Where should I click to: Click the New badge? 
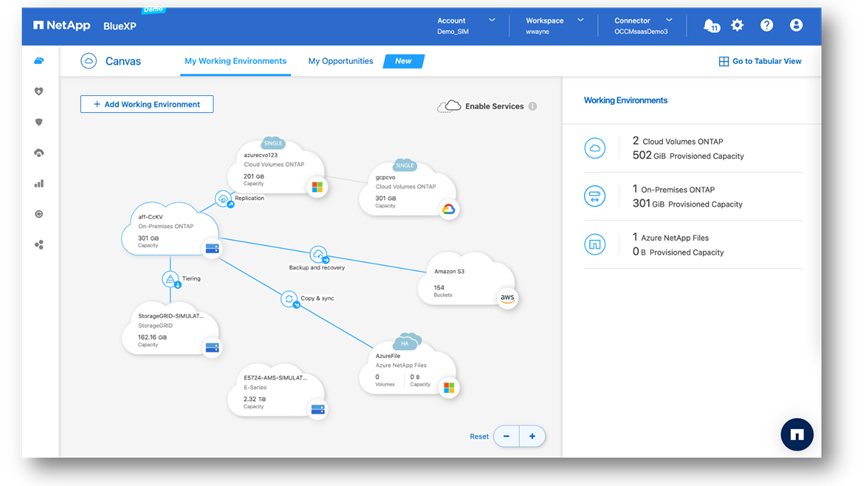click(x=403, y=61)
